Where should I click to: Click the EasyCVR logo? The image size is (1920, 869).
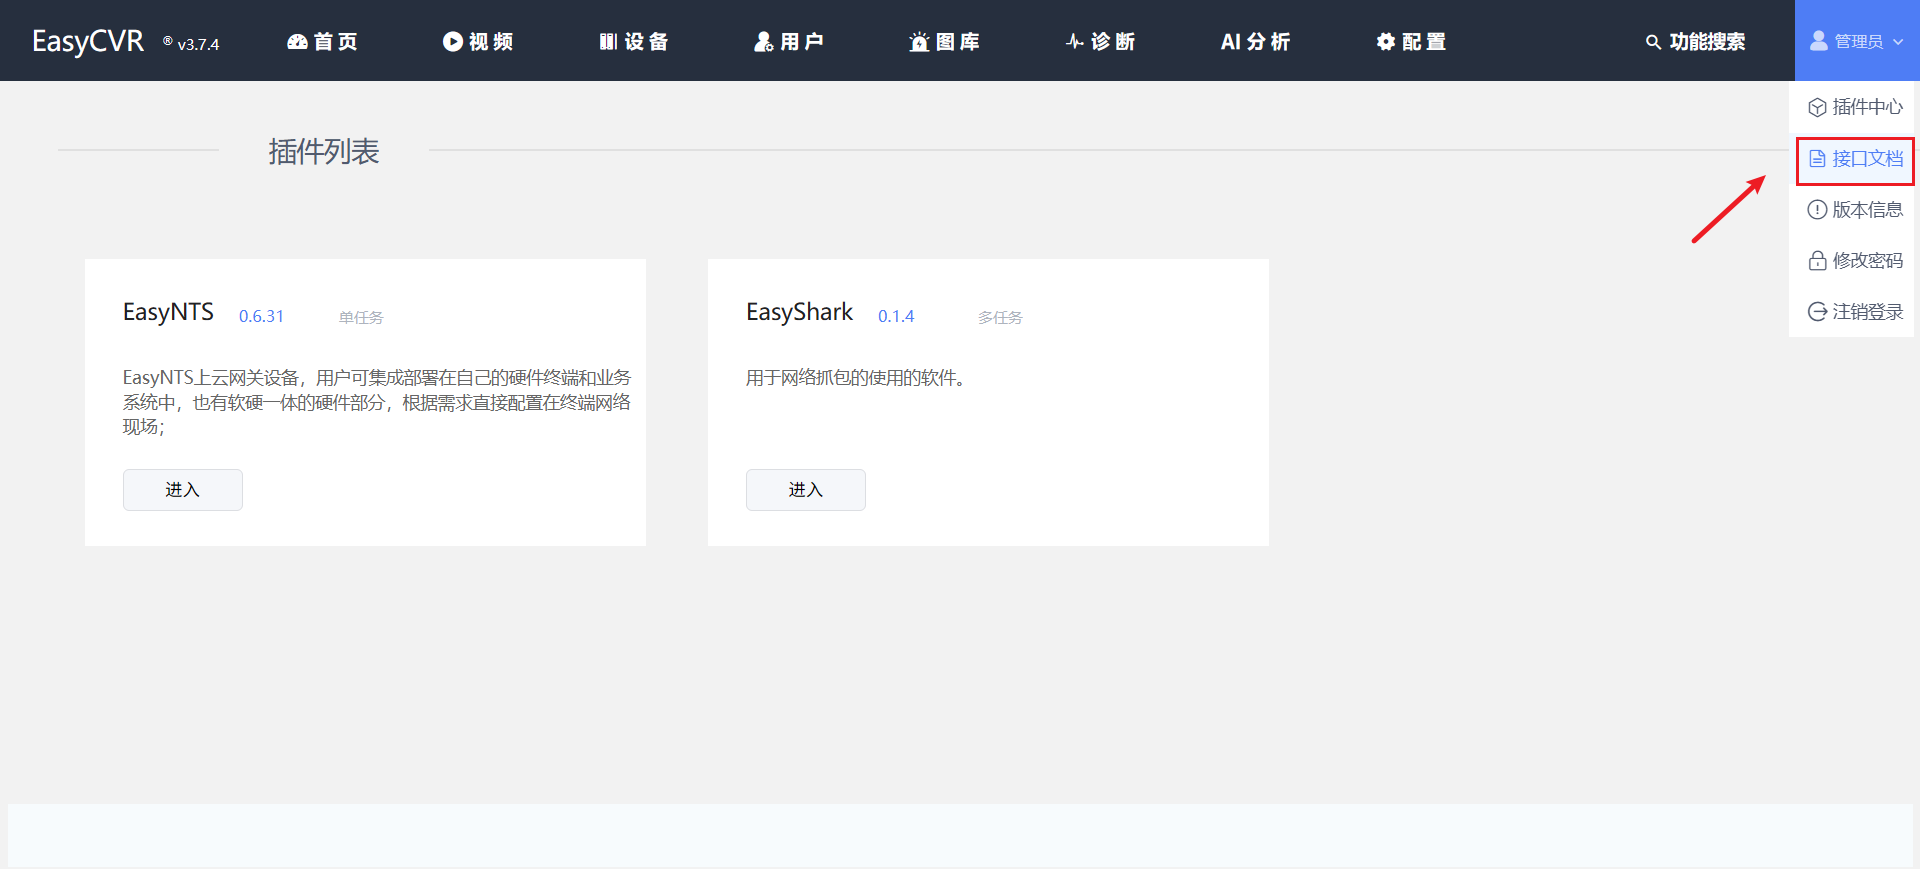pyautogui.click(x=88, y=42)
